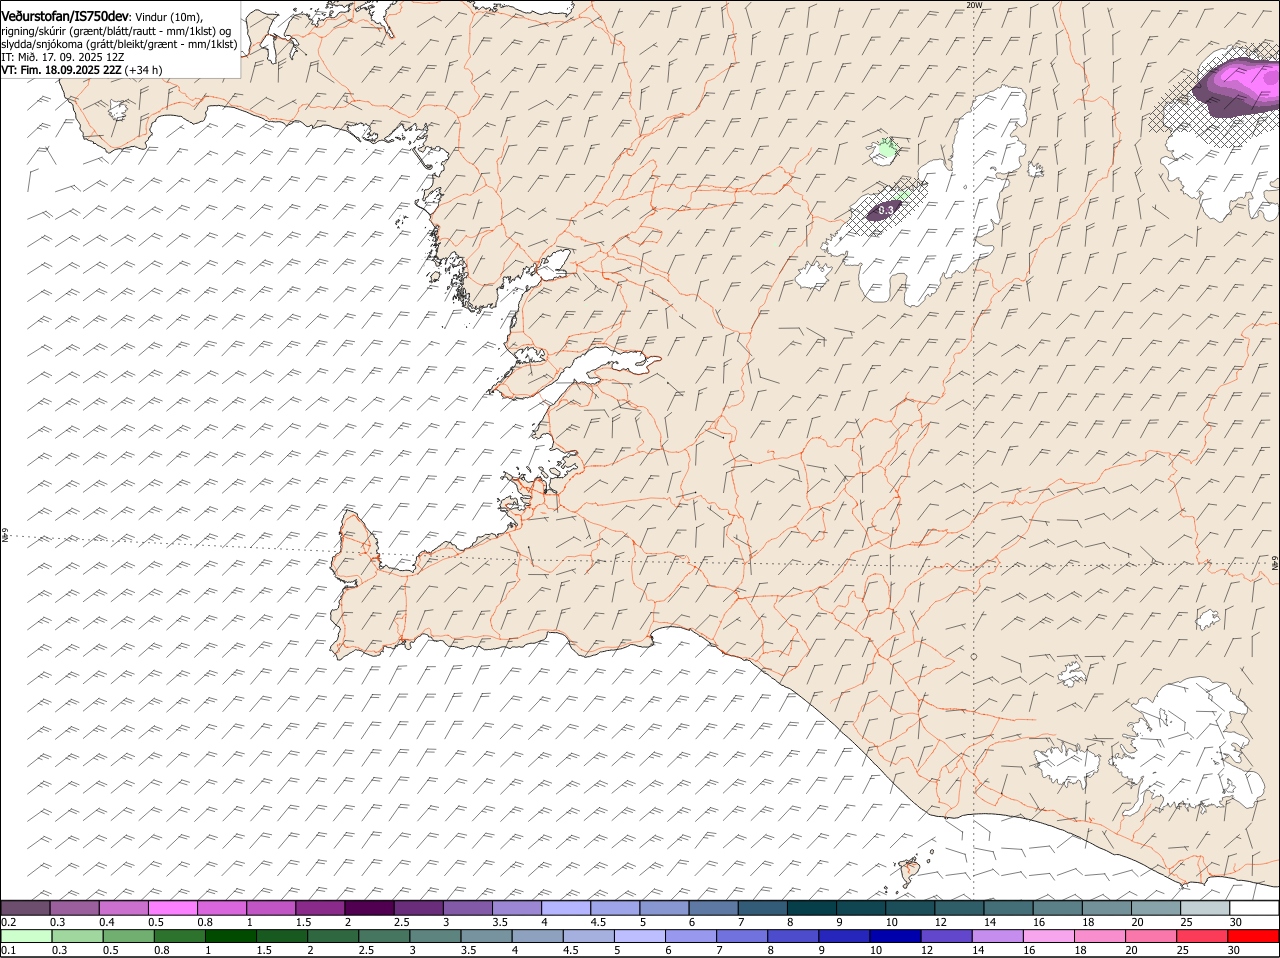The width and height of the screenshot is (1280, 958).
Task: Click the dark blue lower swatch at 10
Action: (895, 936)
